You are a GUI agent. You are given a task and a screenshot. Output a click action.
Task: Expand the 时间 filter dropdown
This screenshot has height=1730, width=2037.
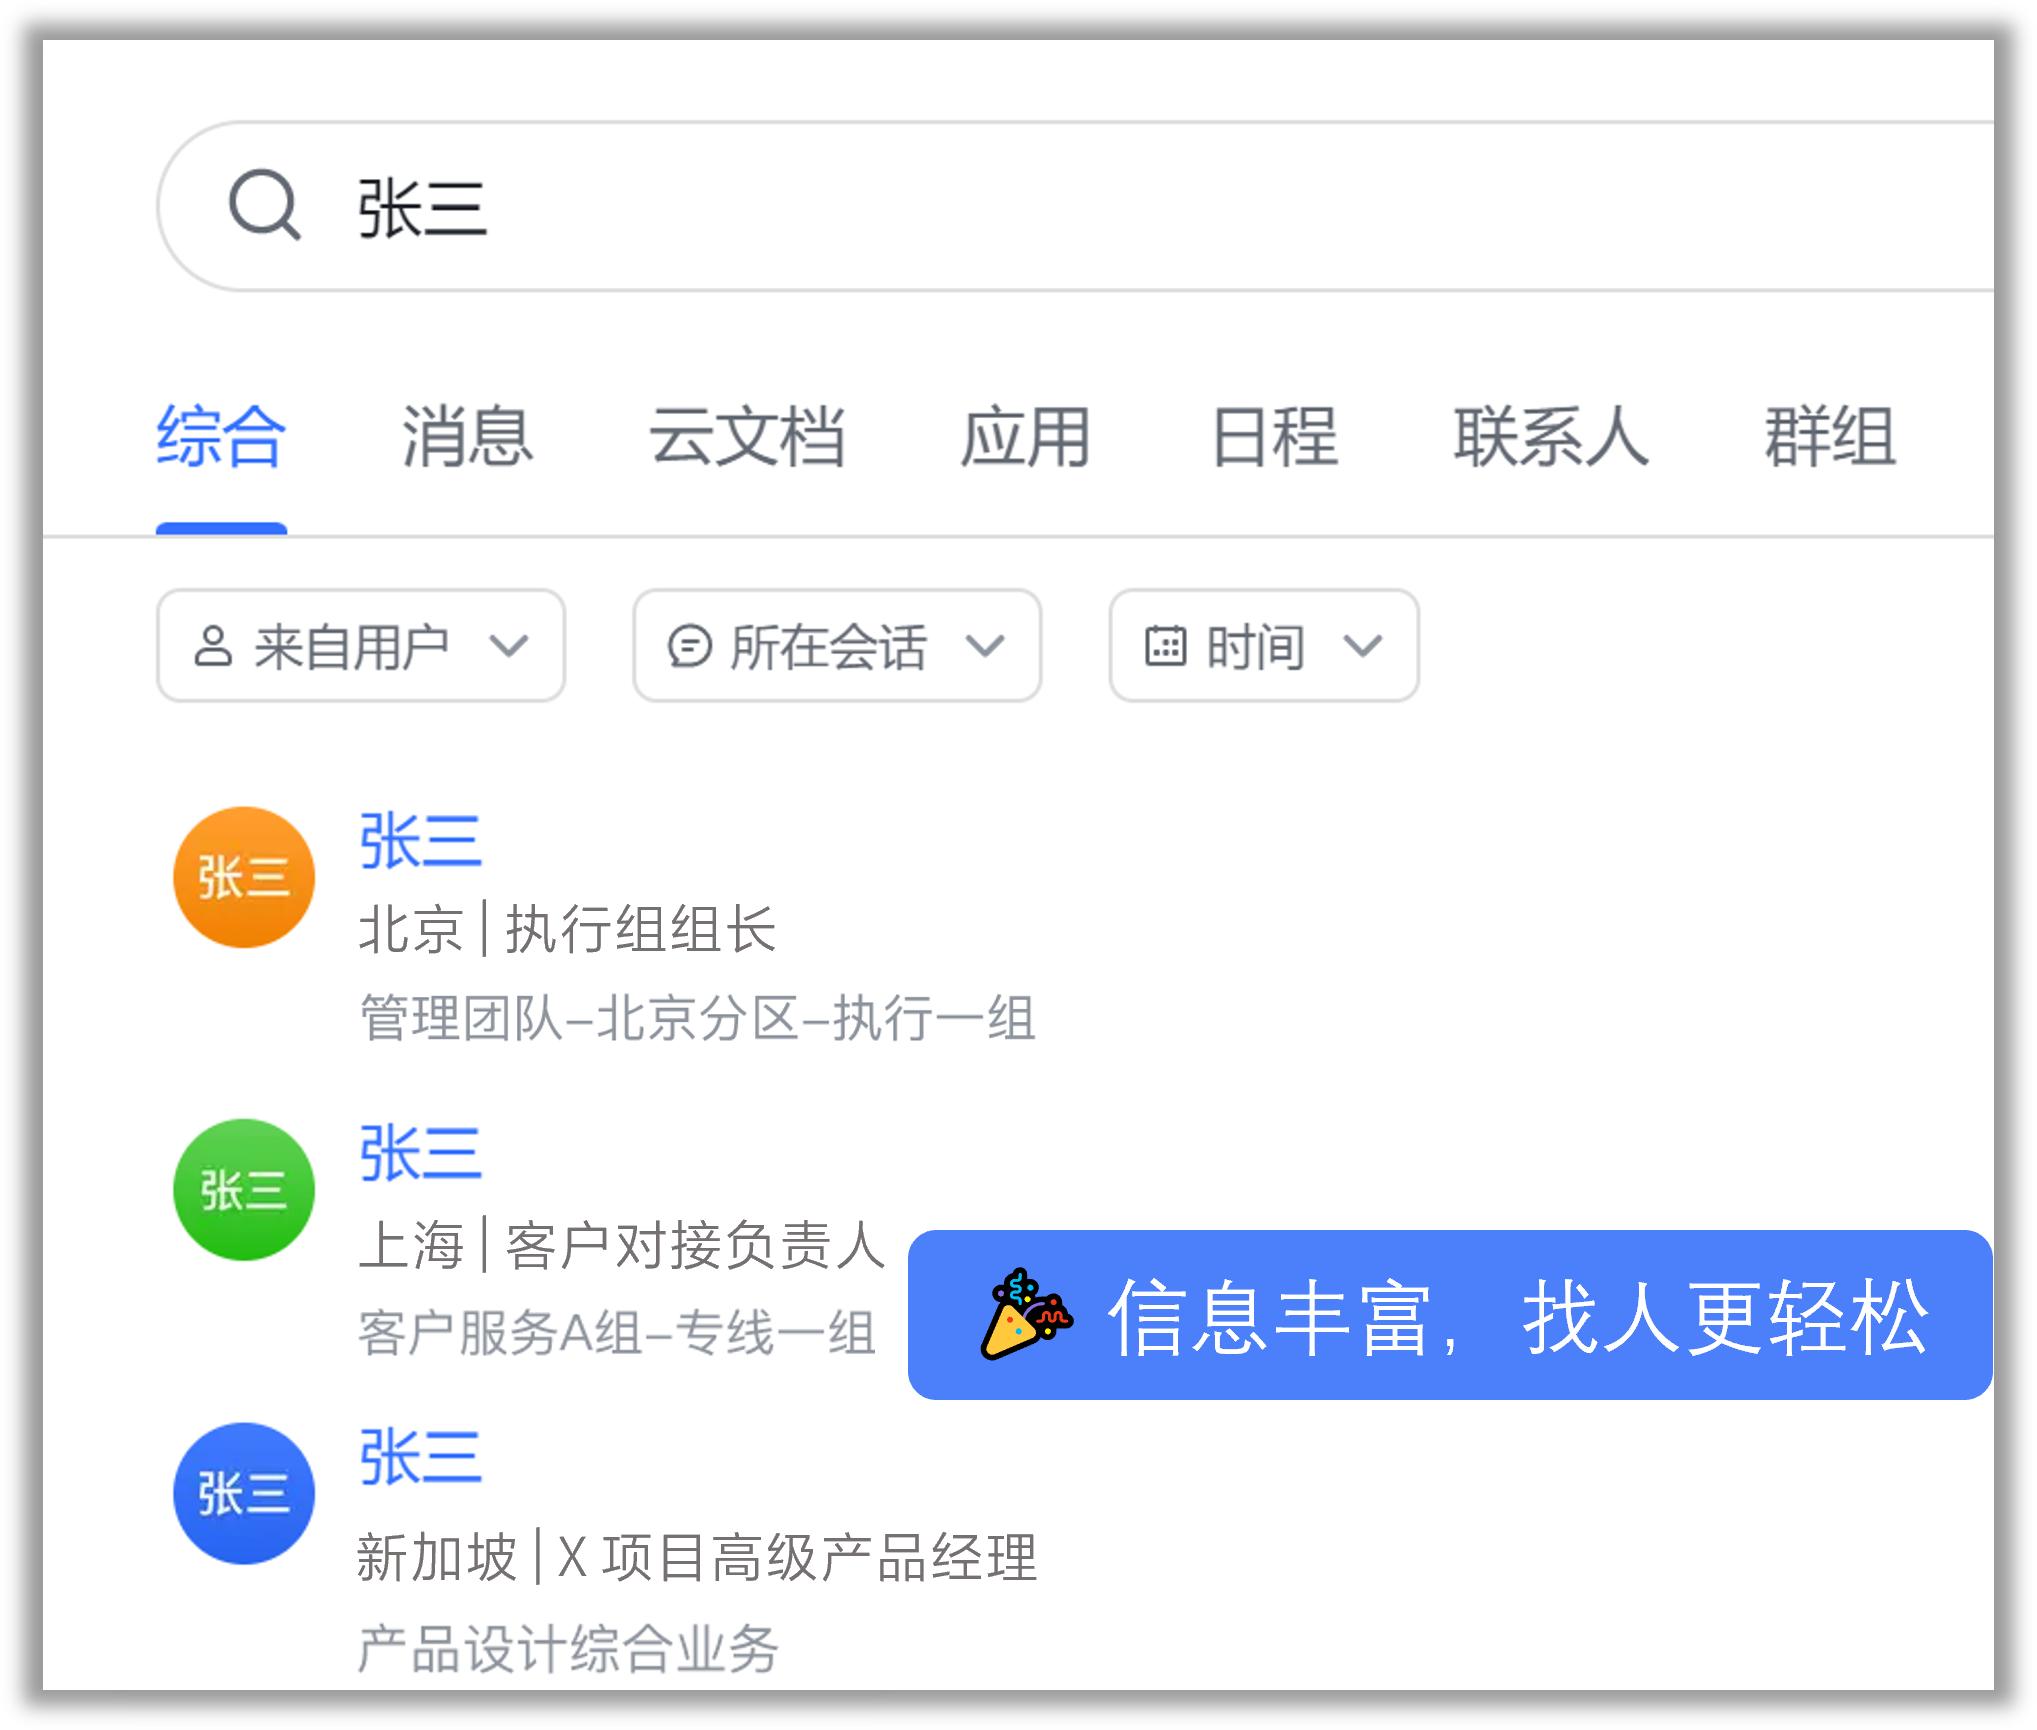click(x=1263, y=646)
